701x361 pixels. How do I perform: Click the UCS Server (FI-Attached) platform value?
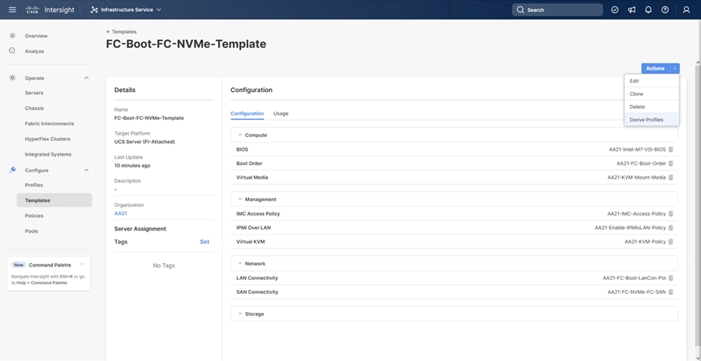pyautogui.click(x=145, y=142)
